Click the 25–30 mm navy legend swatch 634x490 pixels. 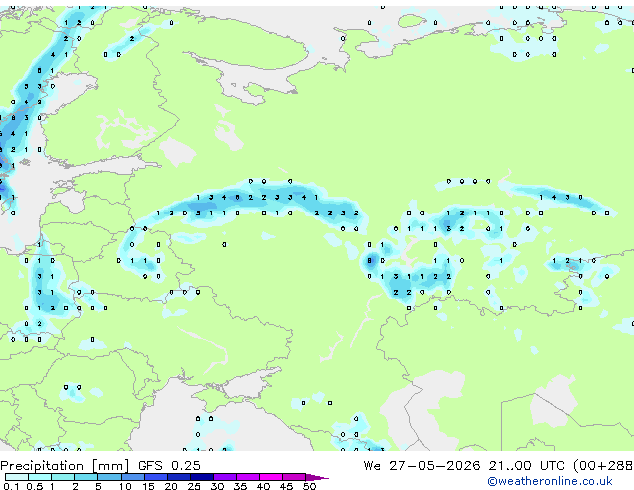point(201,477)
